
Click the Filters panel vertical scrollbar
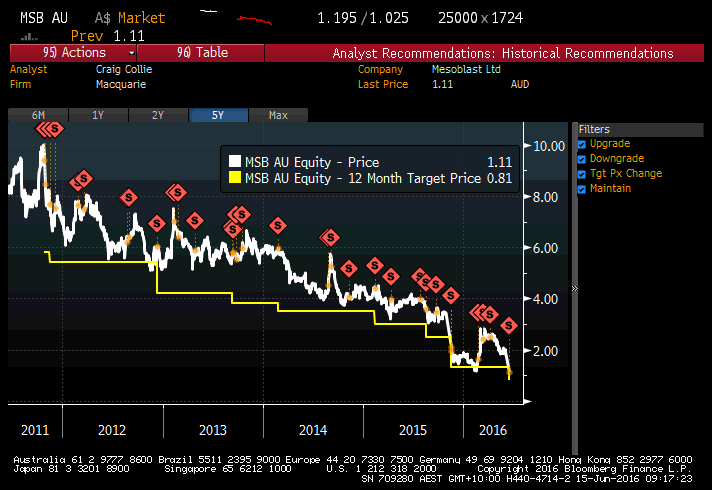click(575, 288)
